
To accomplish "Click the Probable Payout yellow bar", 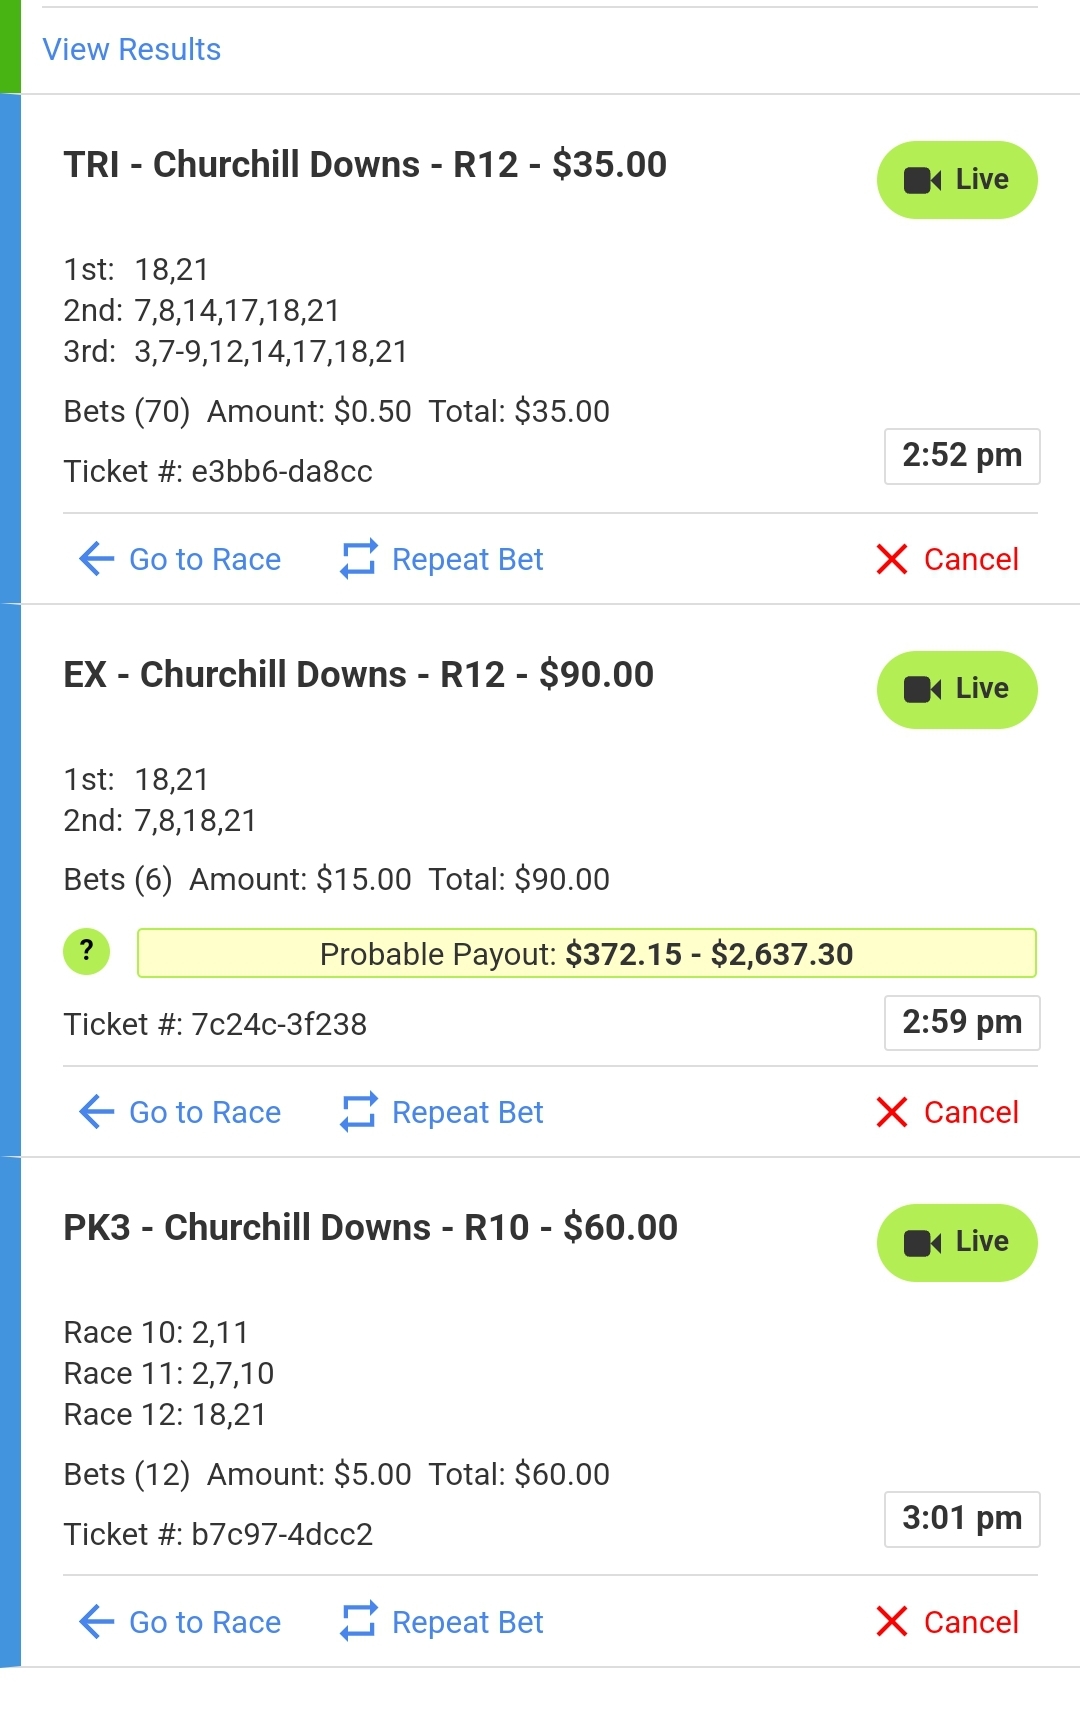I will click(x=586, y=953).
